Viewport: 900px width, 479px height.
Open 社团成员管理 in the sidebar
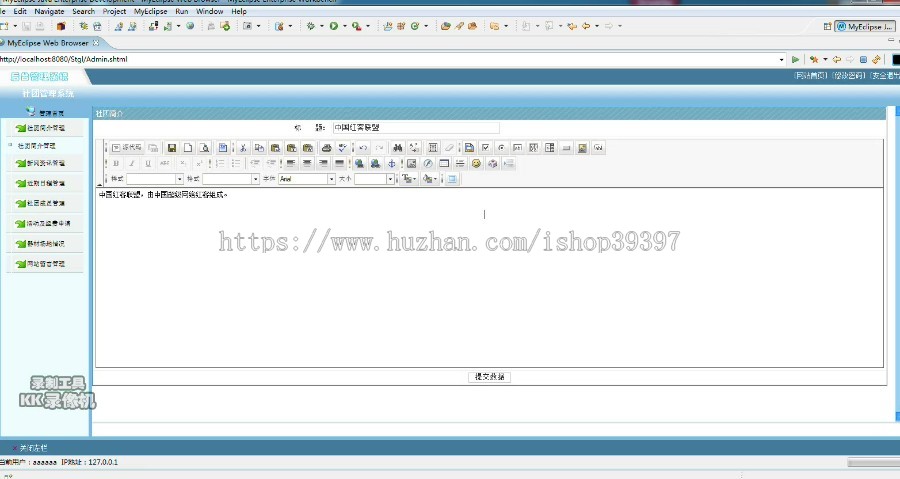click(45, 204)
